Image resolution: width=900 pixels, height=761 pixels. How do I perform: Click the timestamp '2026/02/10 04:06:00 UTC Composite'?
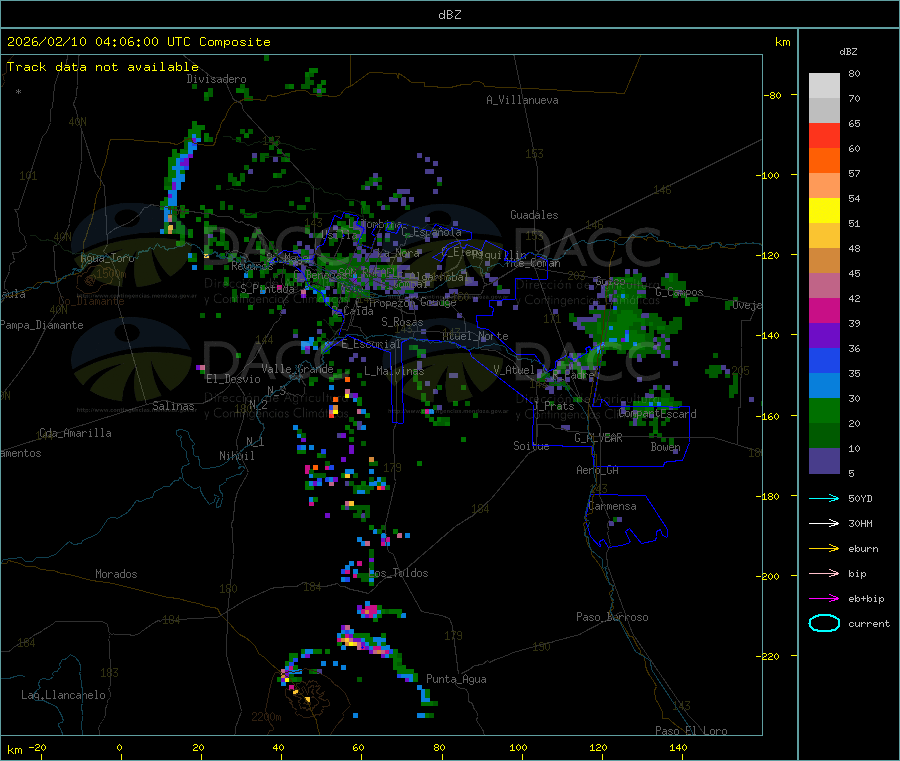point(139,42)
